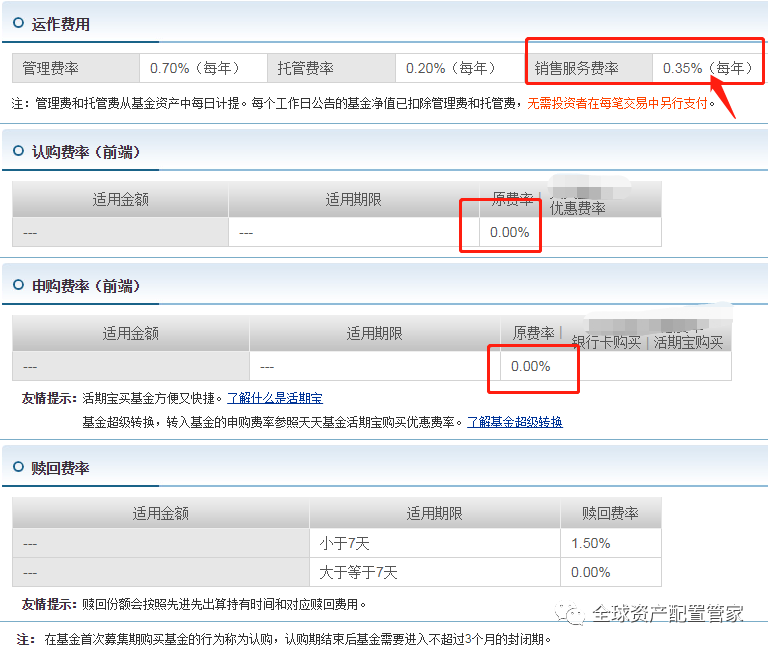Click the 销售服务费率 label cell
Viewport: 768px width, 647px height.
click(588, 68)
